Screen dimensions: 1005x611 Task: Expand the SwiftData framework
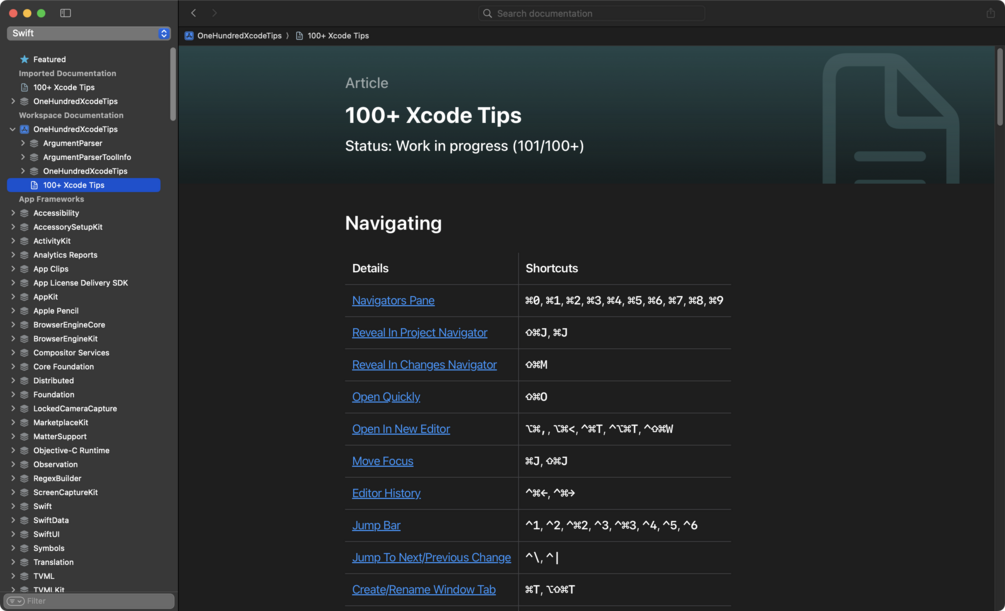pos(13,520)
